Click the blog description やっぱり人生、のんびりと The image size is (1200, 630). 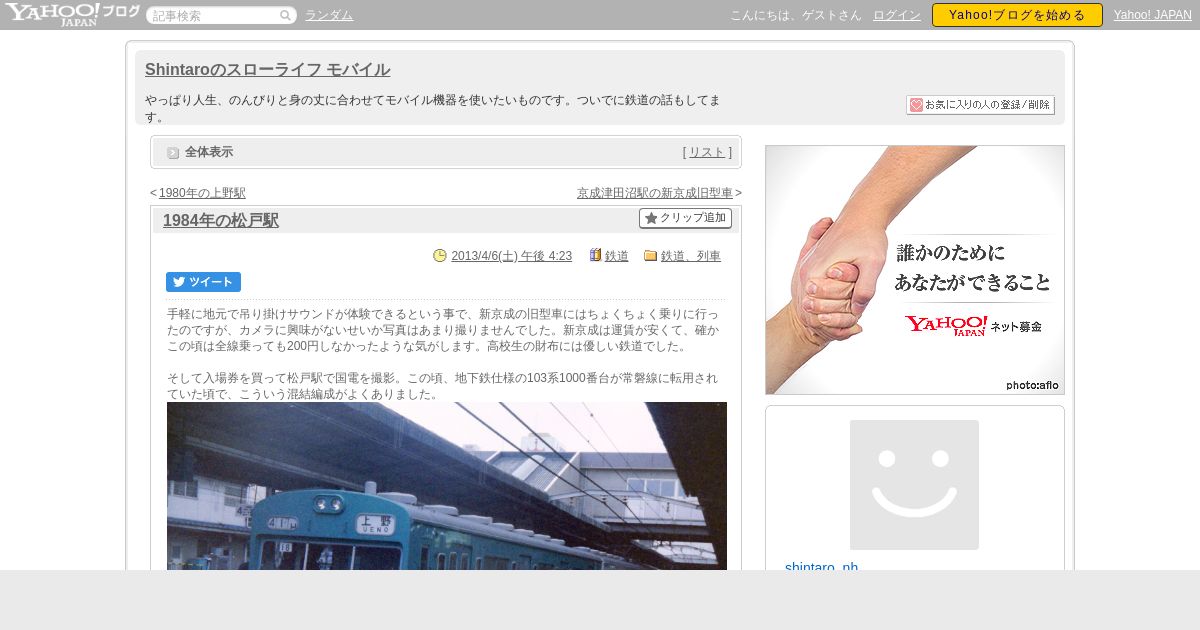[x=433, y=108]
